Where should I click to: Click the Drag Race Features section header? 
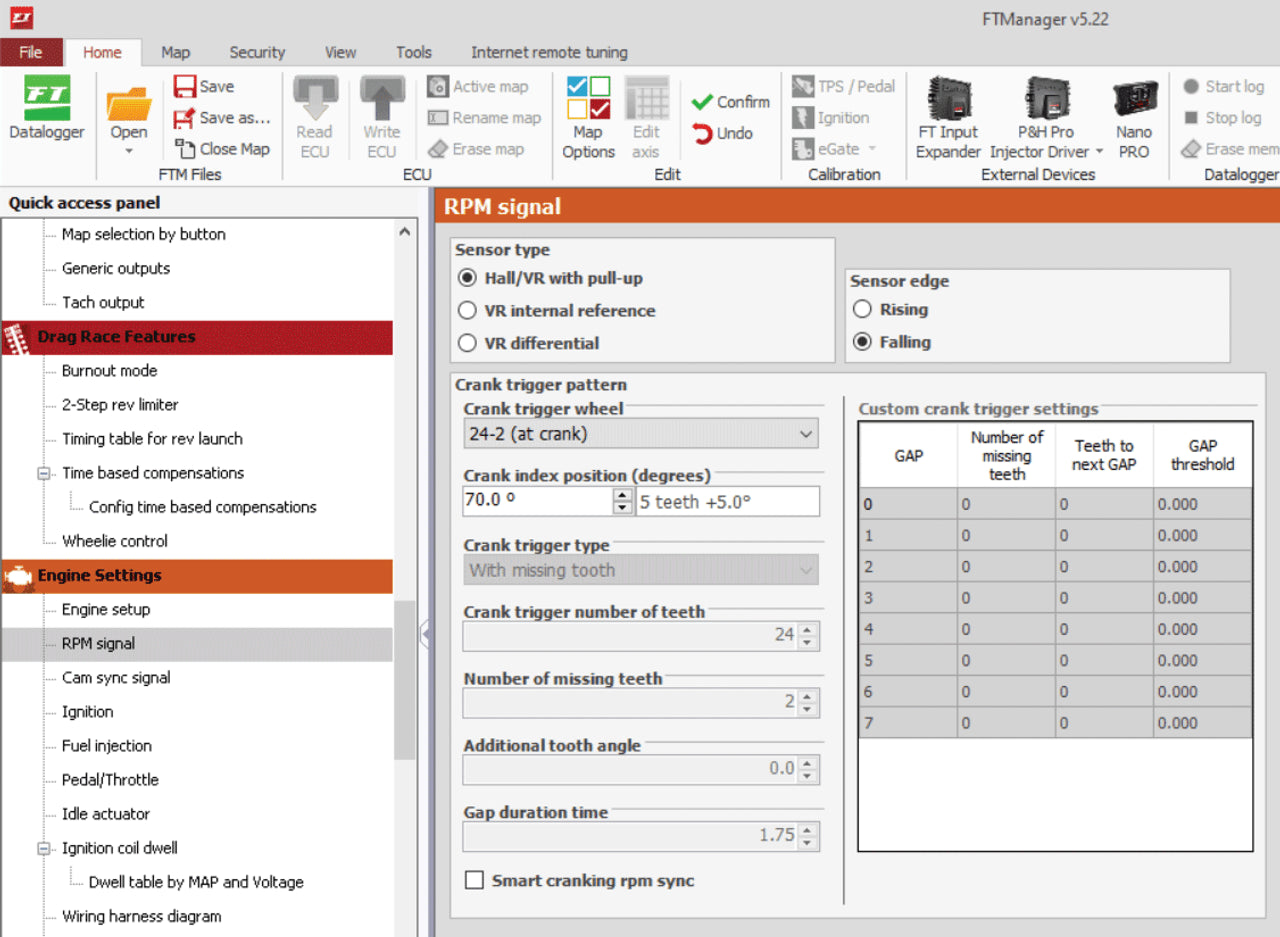click(x=196, y=337)
